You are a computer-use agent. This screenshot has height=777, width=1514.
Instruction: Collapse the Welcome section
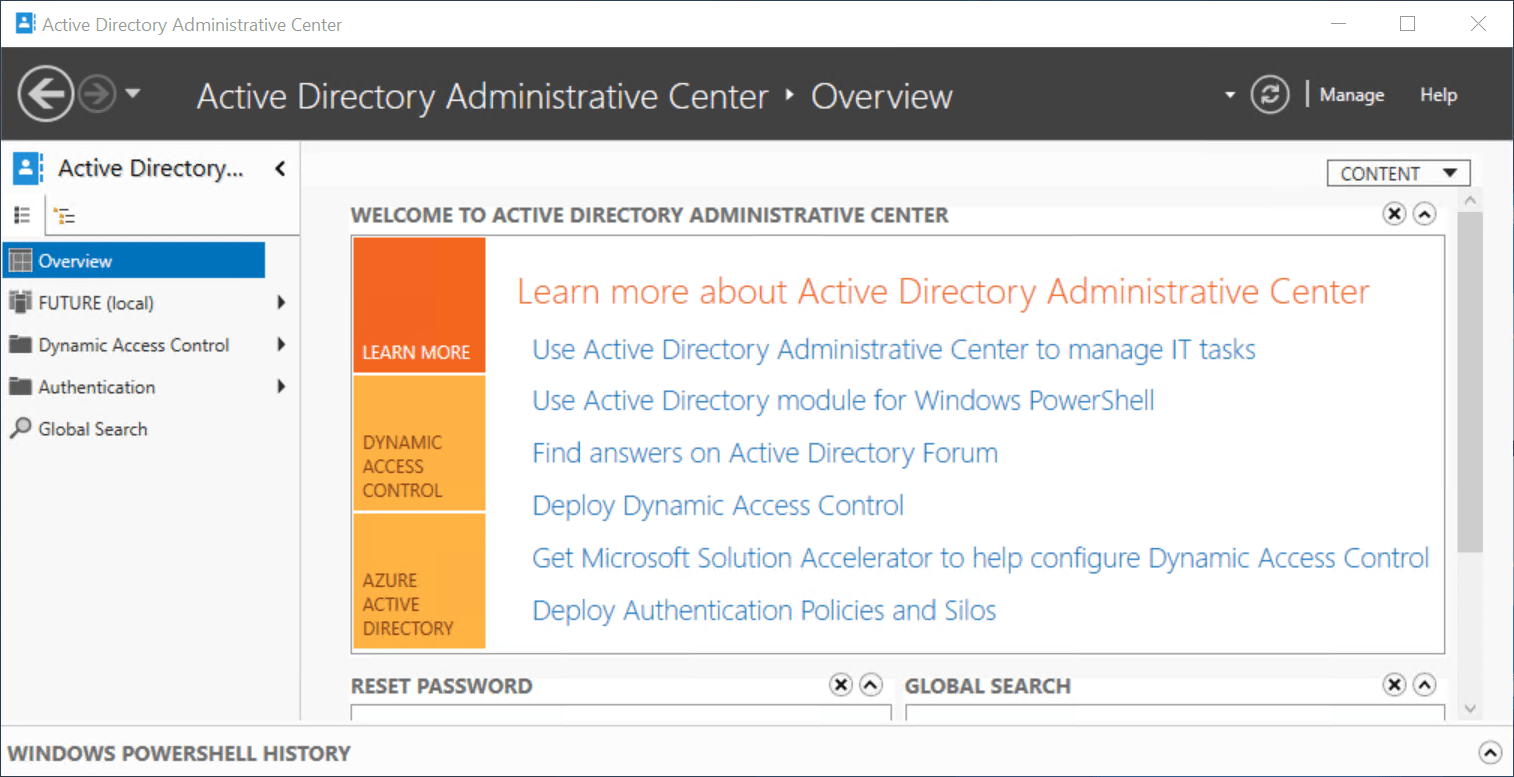[1425, 214]
